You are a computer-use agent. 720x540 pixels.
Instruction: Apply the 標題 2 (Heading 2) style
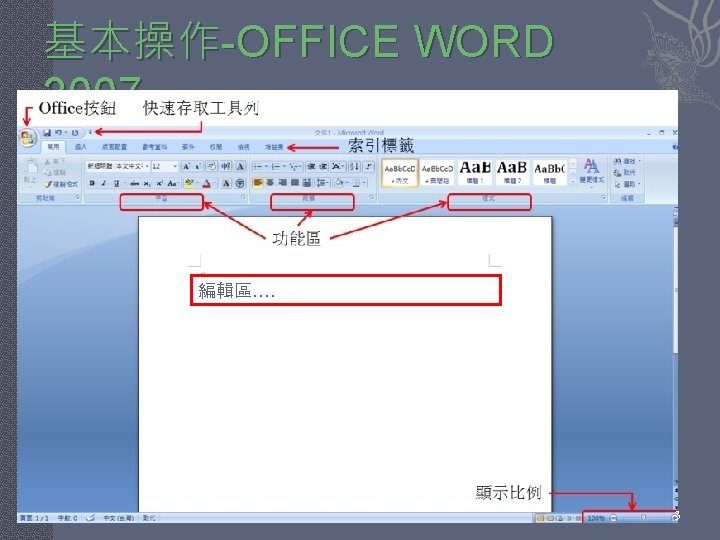pyautogui.click(x=512, y=173)
